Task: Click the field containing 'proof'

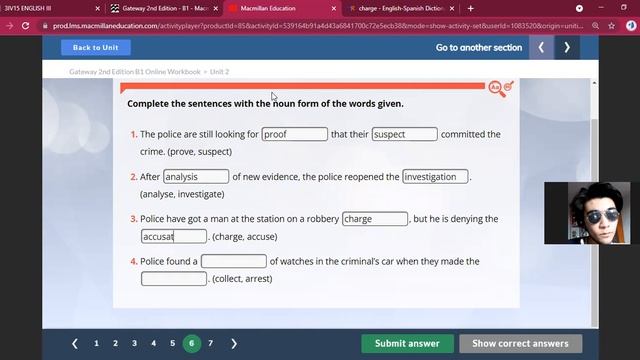Action: pos(295,134)
